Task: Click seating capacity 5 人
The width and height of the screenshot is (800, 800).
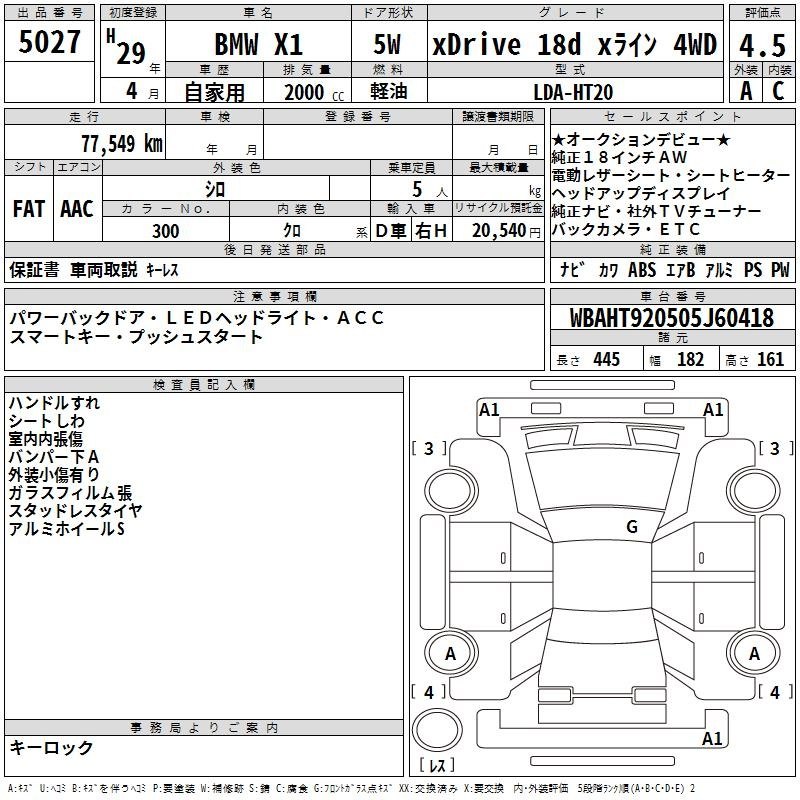Action: tap(429, 190)
